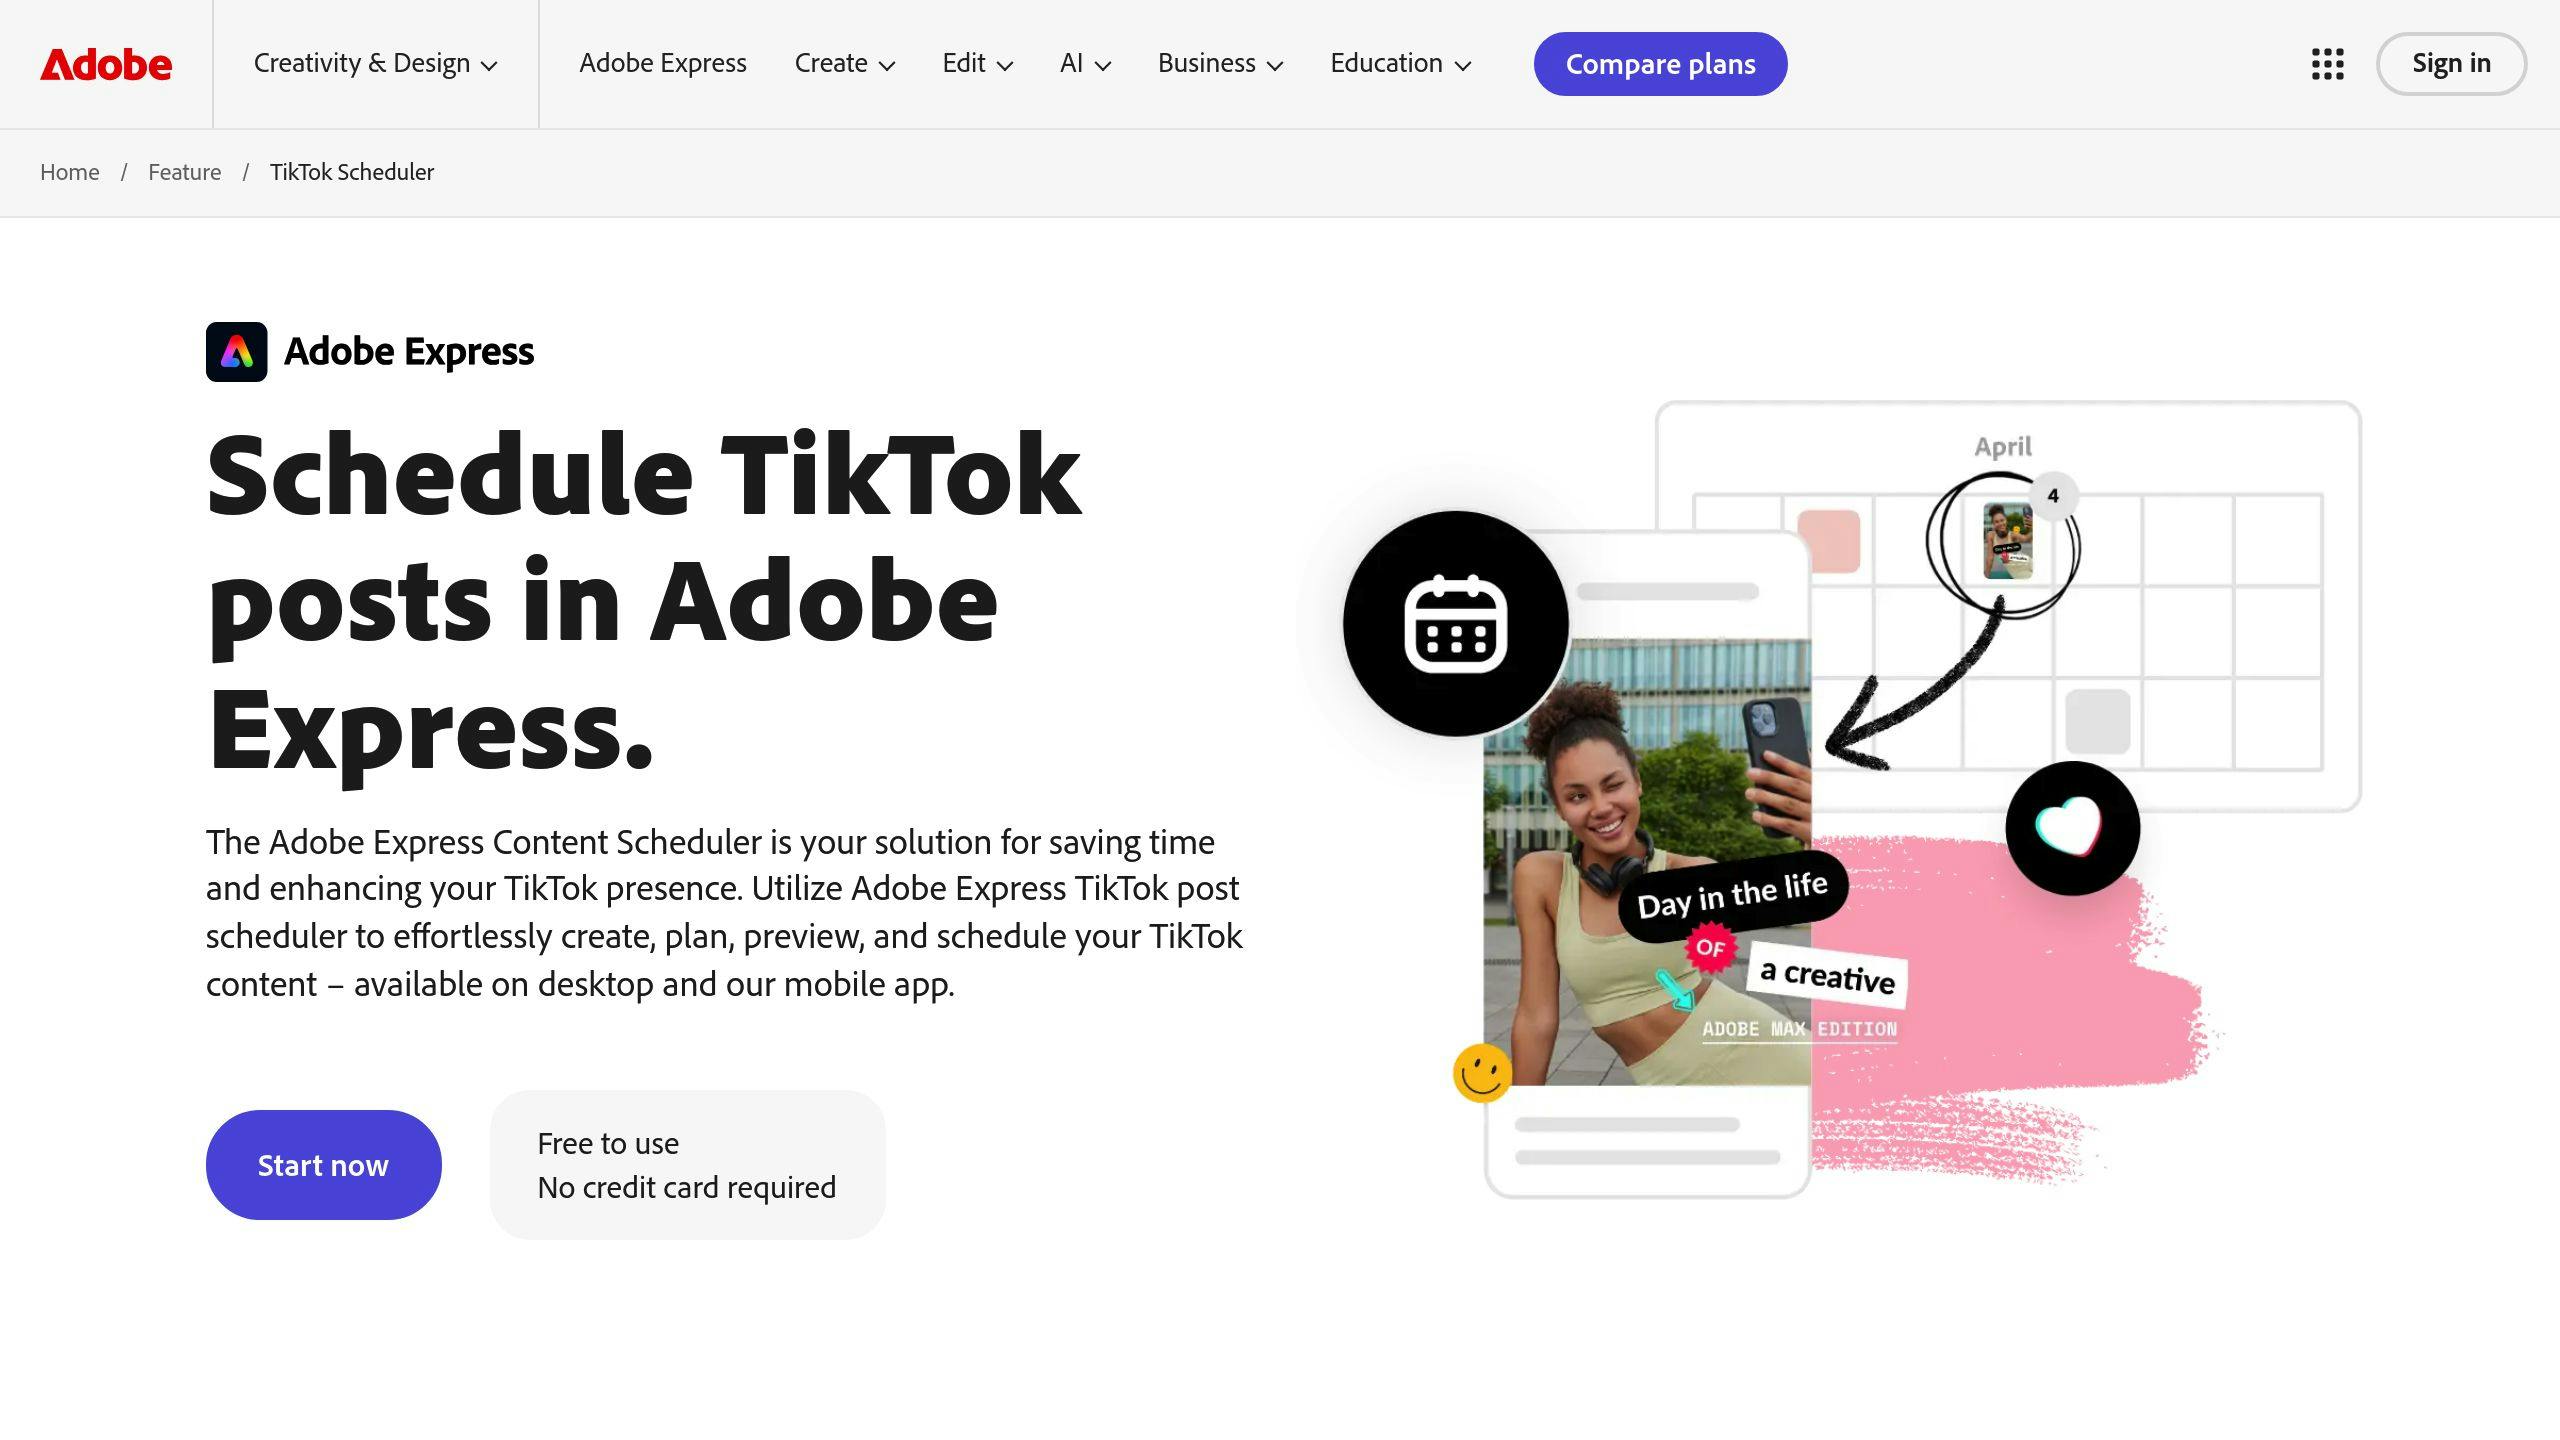The image size is (2560, 1440).
Task: Expand the Creativity & Design menu
Action: (375, 63)
